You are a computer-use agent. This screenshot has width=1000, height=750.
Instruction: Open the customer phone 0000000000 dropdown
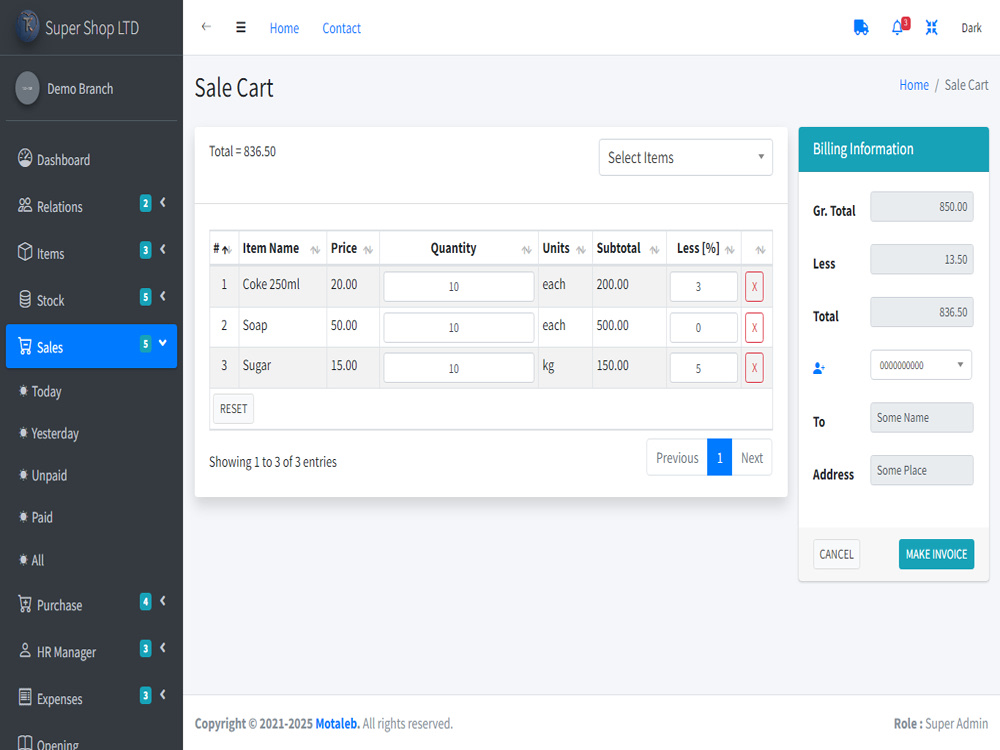tap(920, 365)
